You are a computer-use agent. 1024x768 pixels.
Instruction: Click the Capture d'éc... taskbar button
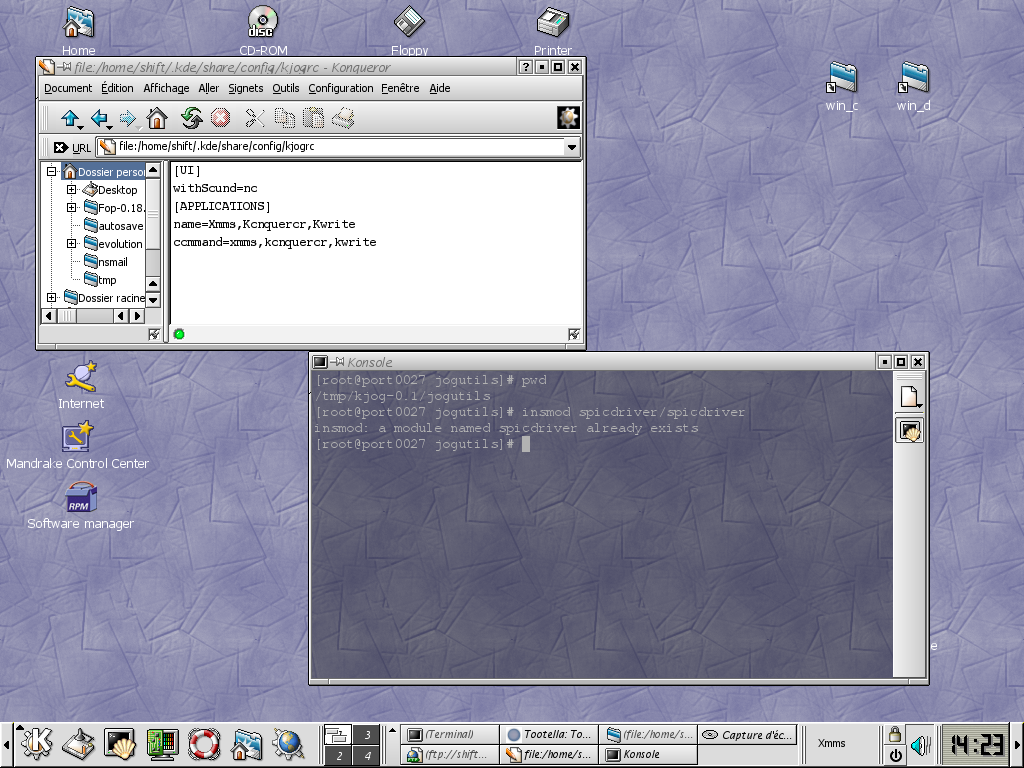pyautogui.click(x=747, y=735)
